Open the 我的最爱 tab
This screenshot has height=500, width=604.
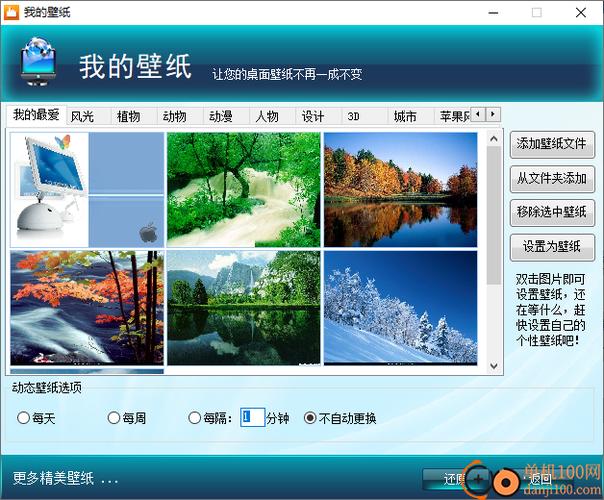point(36,114)
